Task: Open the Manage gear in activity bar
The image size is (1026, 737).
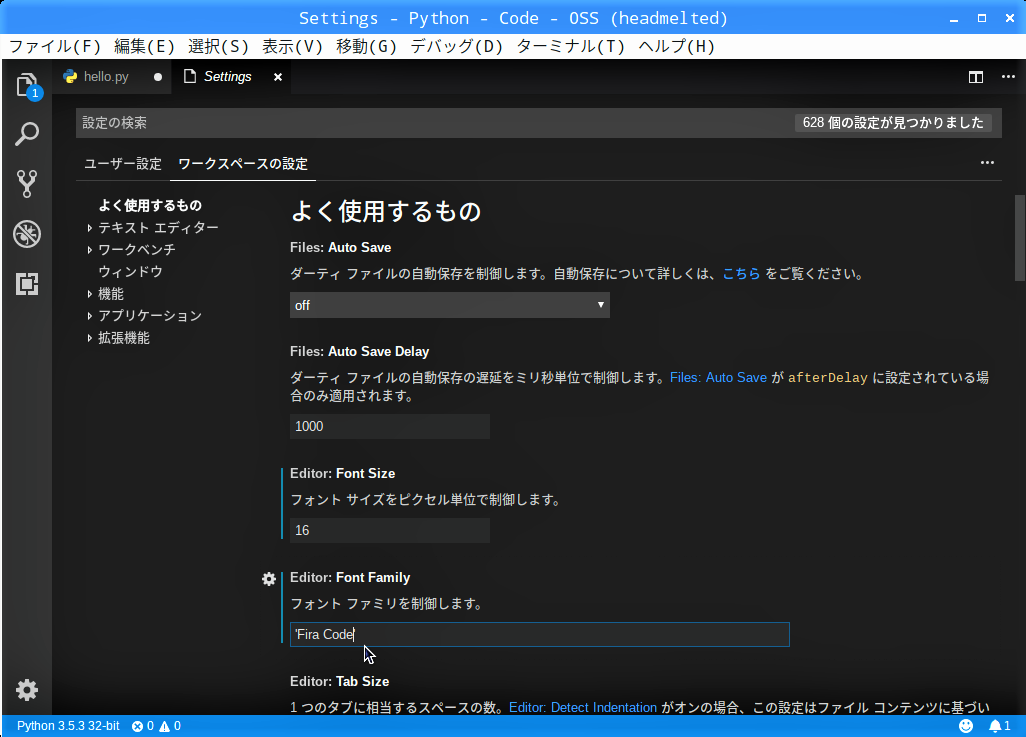Action: point(27,690)
